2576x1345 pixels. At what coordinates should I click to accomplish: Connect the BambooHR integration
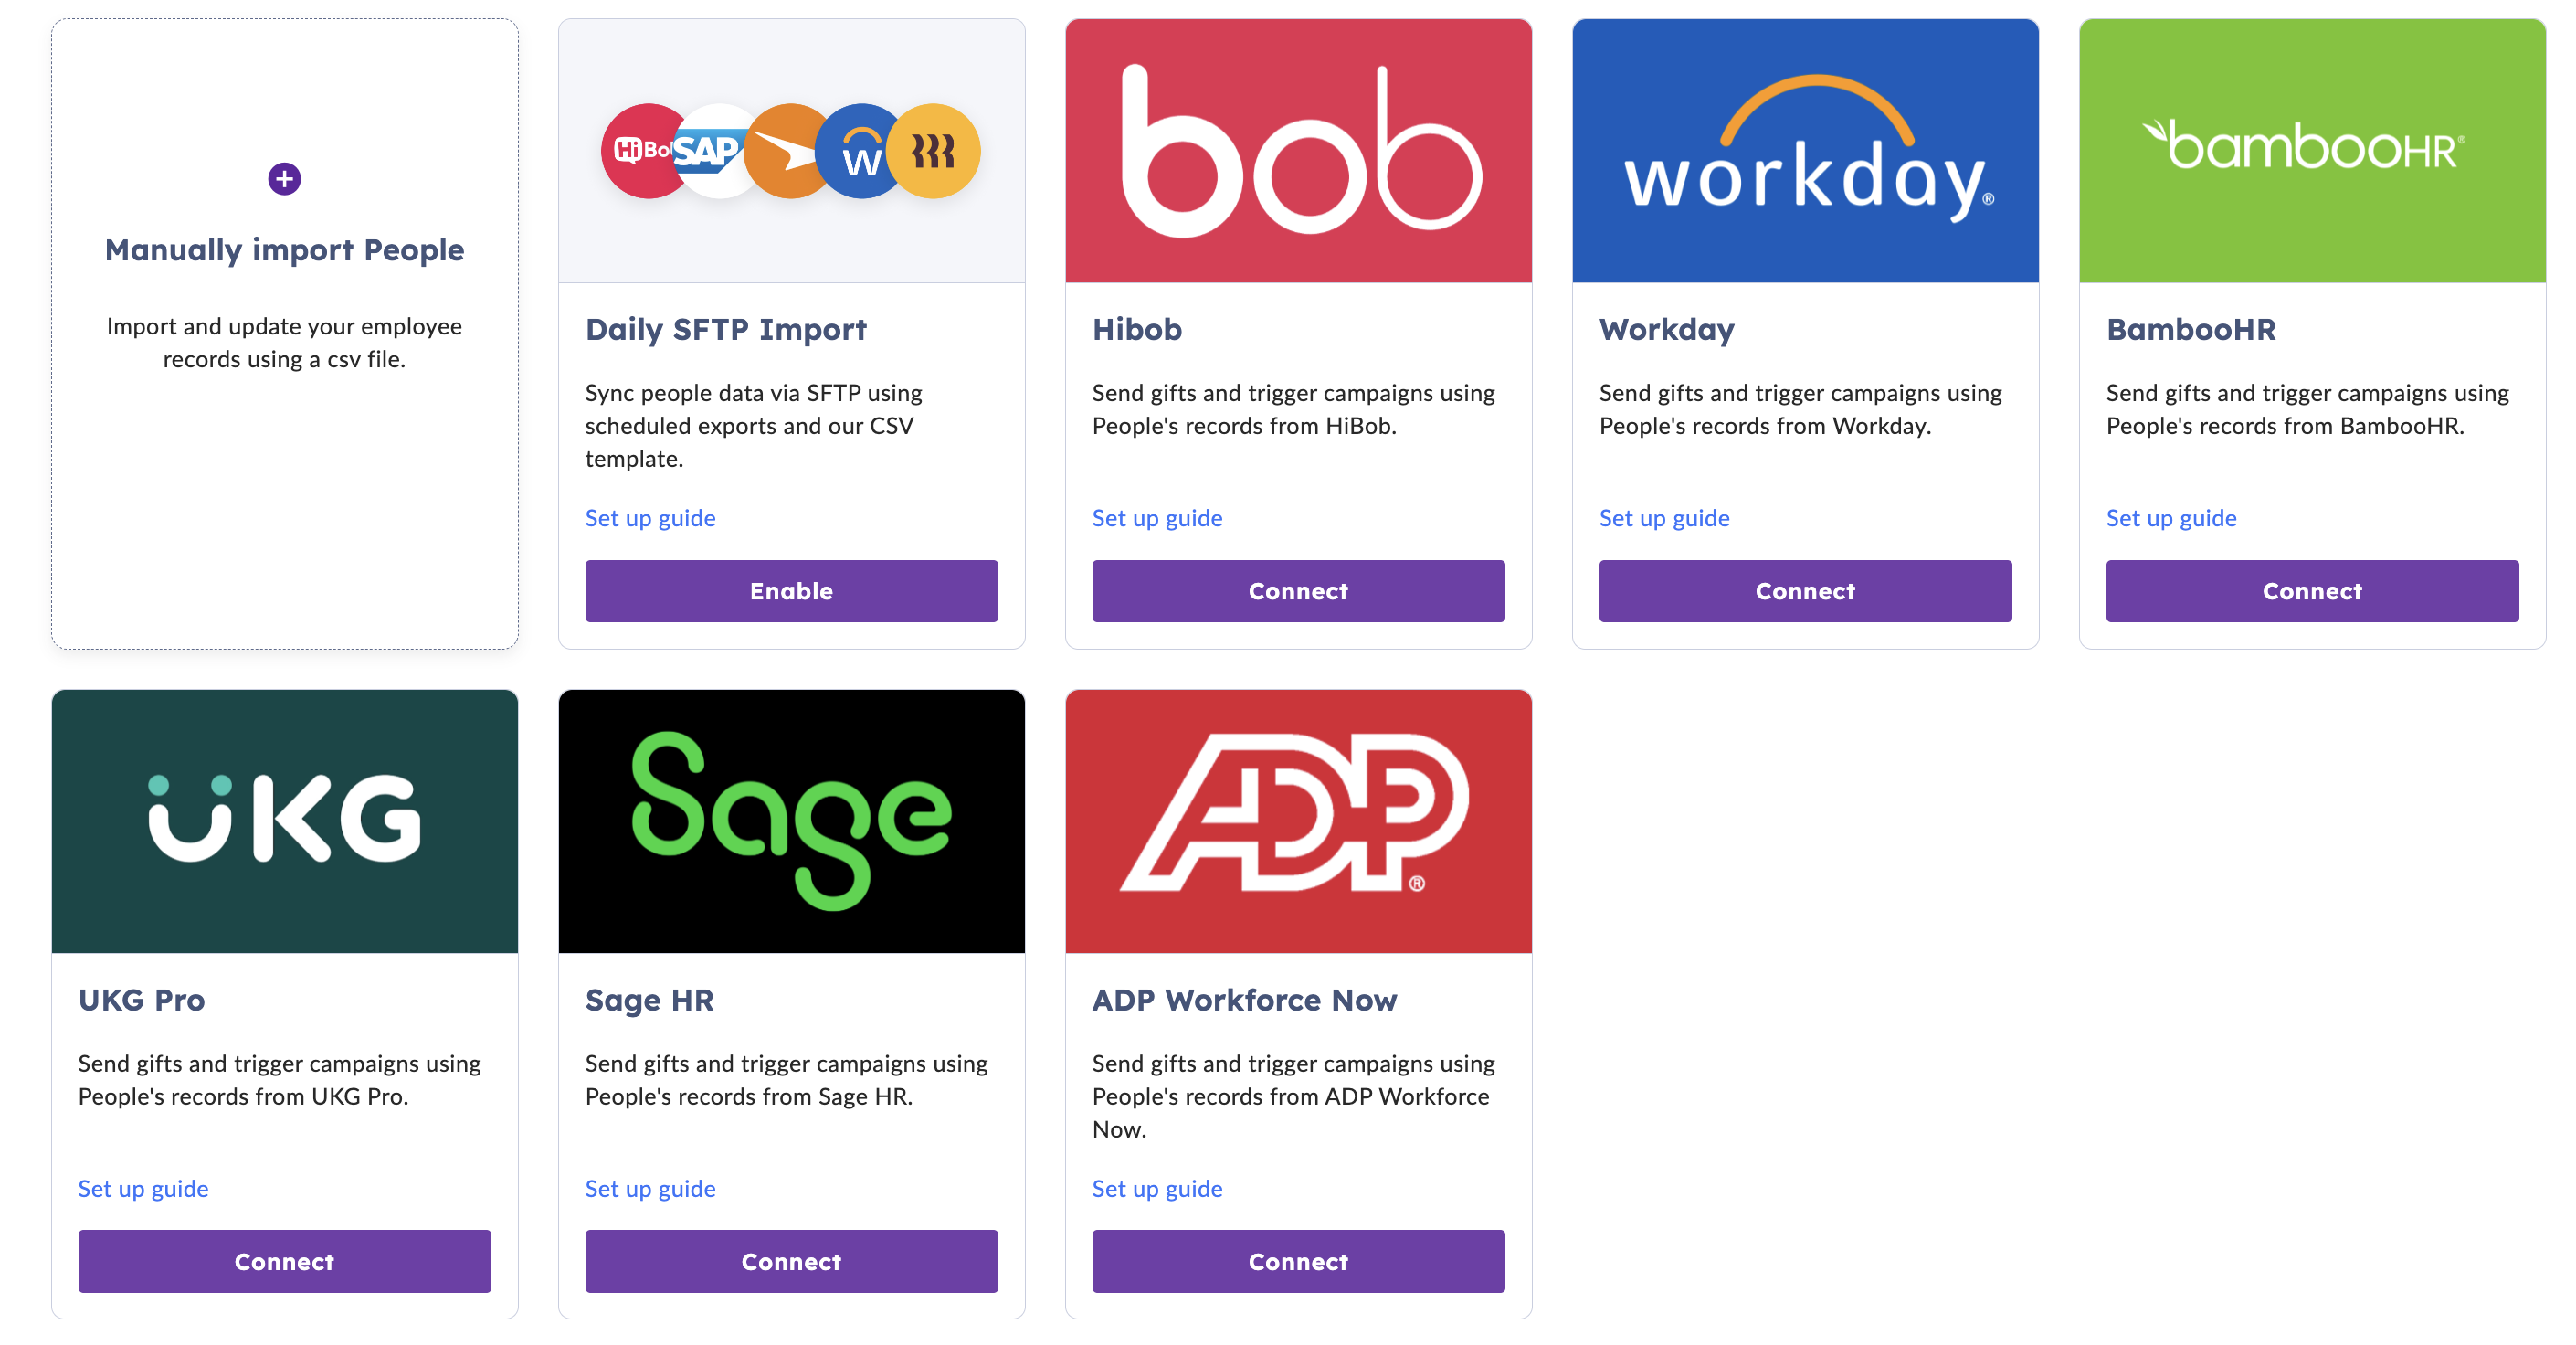(x=2312, y=591)
